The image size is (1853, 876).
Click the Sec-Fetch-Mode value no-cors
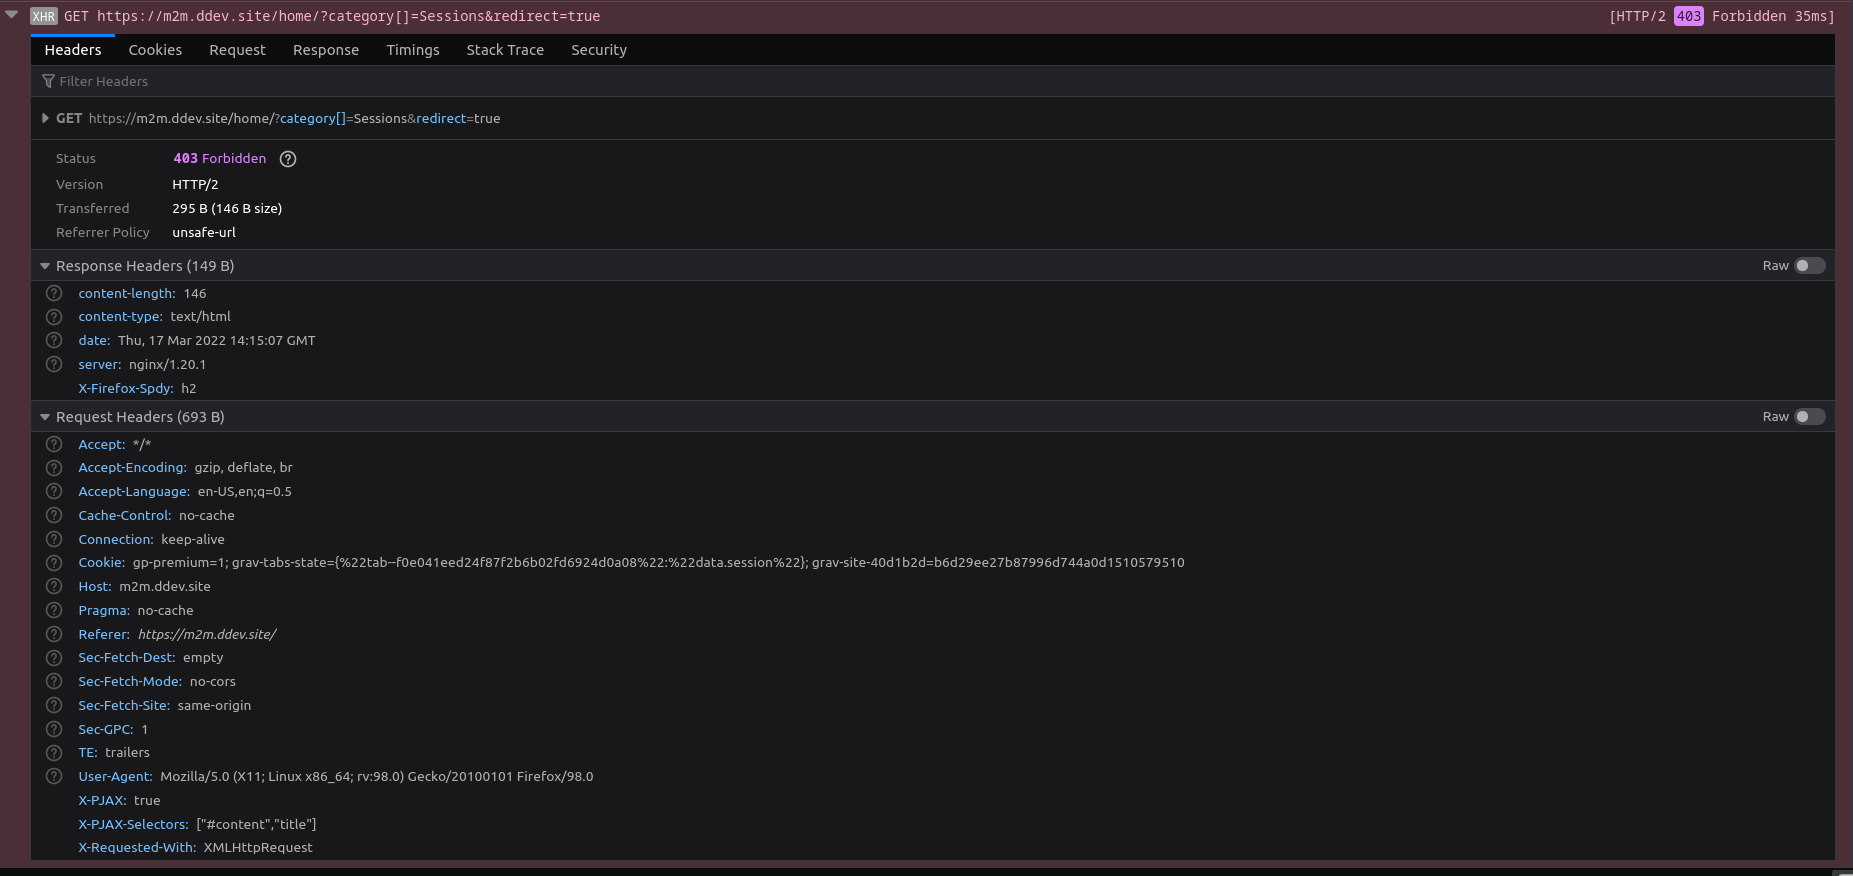click(213, 681)
